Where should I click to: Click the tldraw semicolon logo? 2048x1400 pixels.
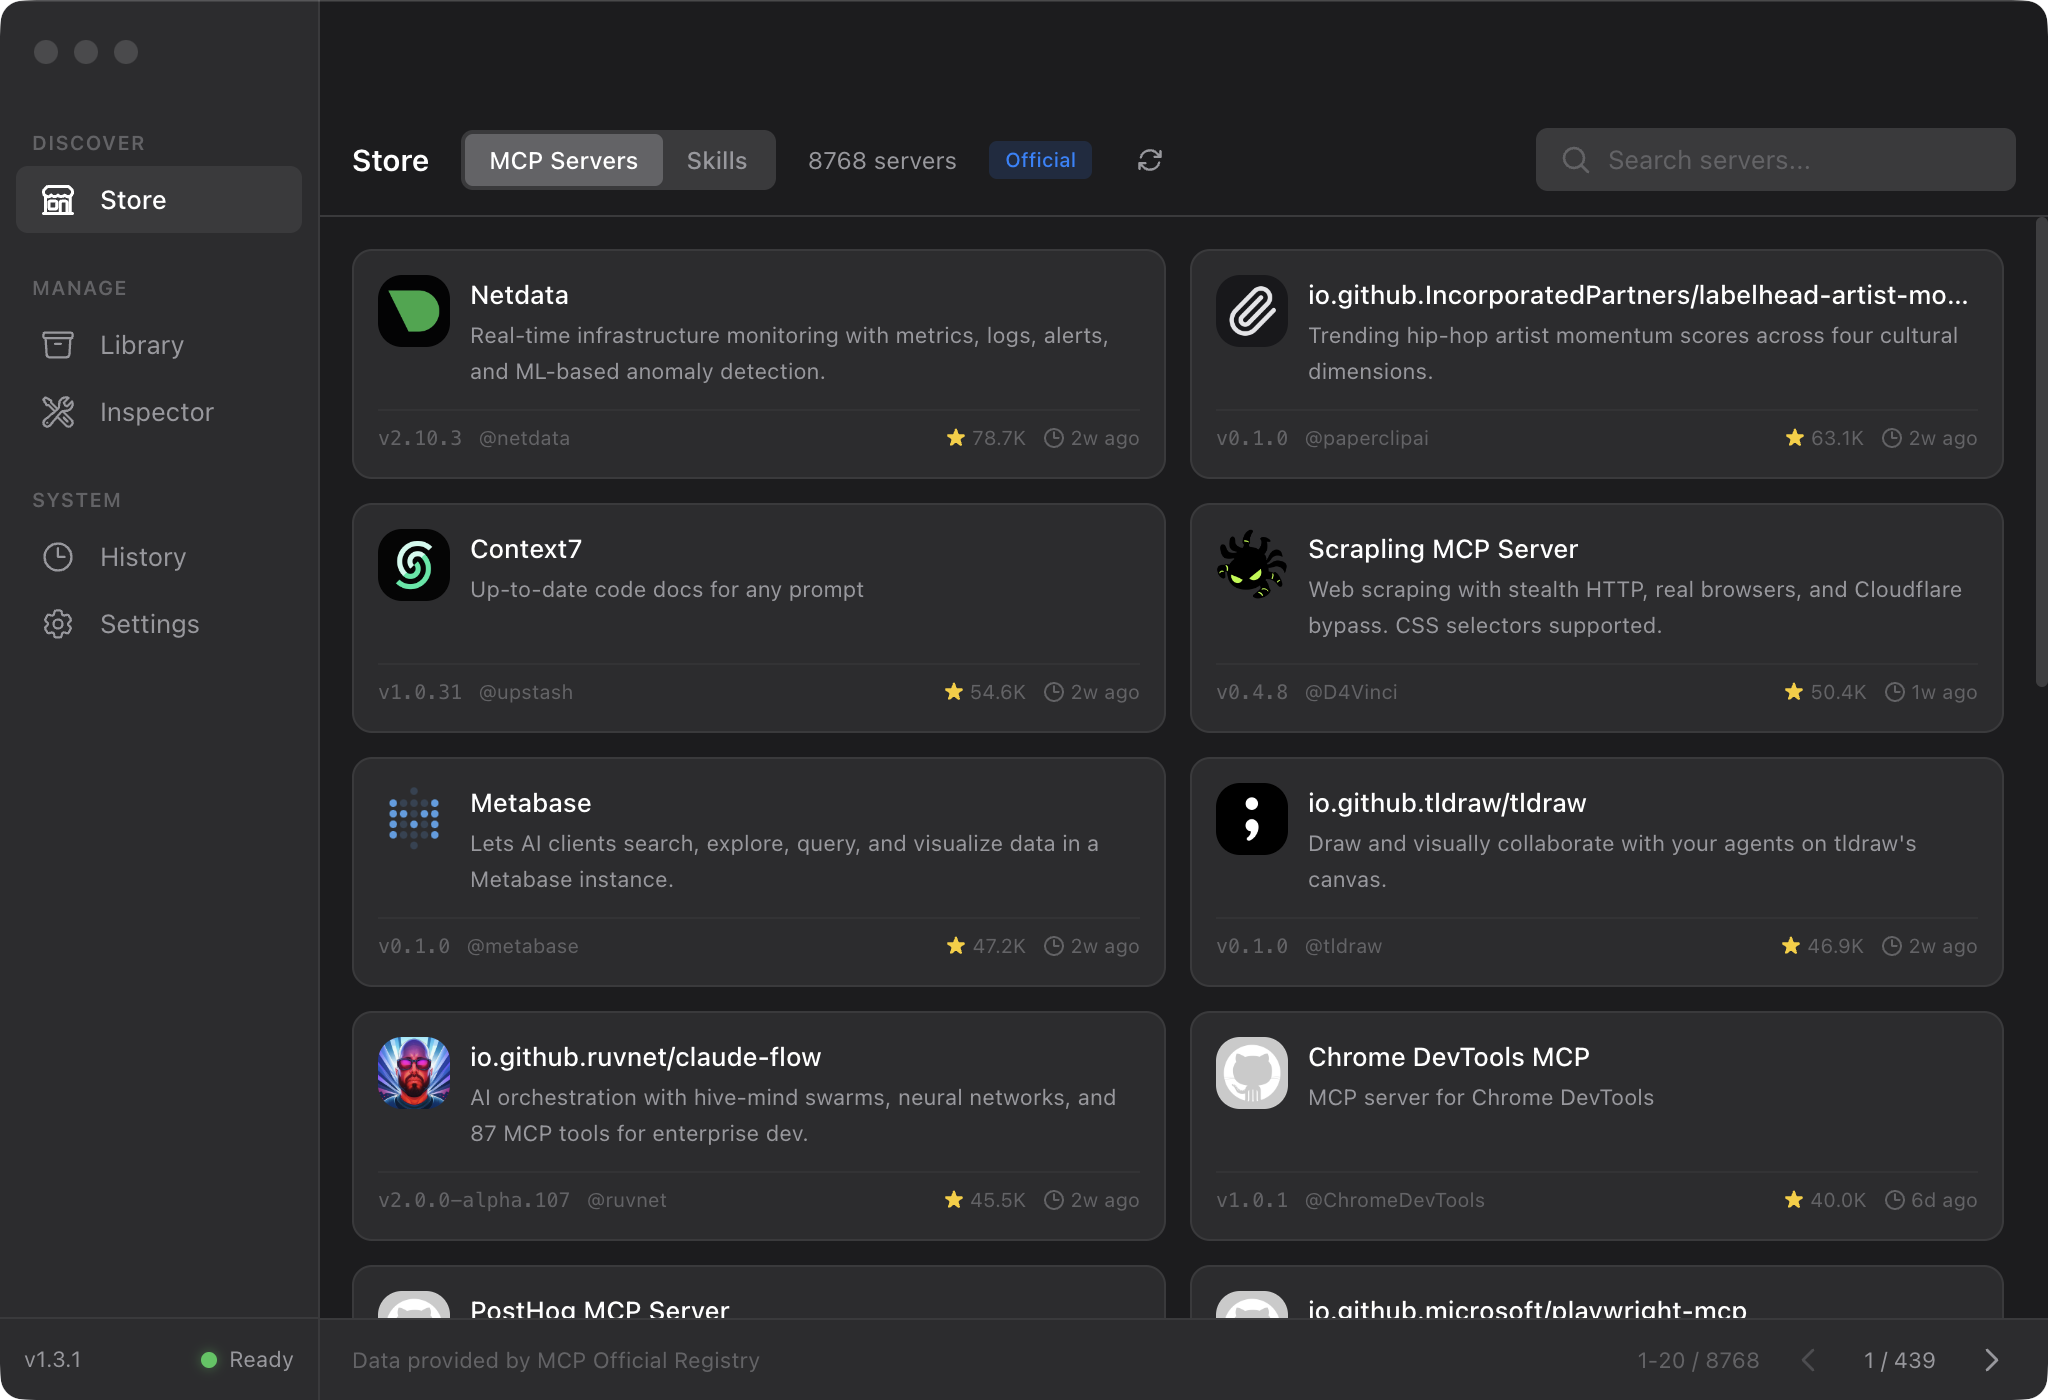(x=1252, y=819)
